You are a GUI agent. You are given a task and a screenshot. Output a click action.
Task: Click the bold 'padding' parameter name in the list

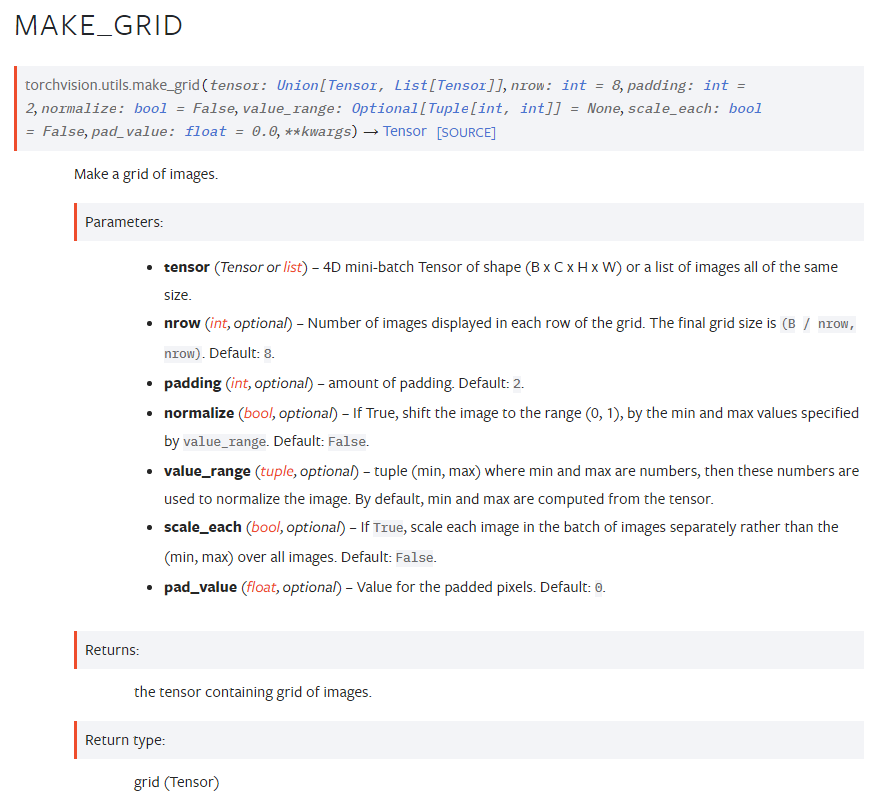[192, 383]
